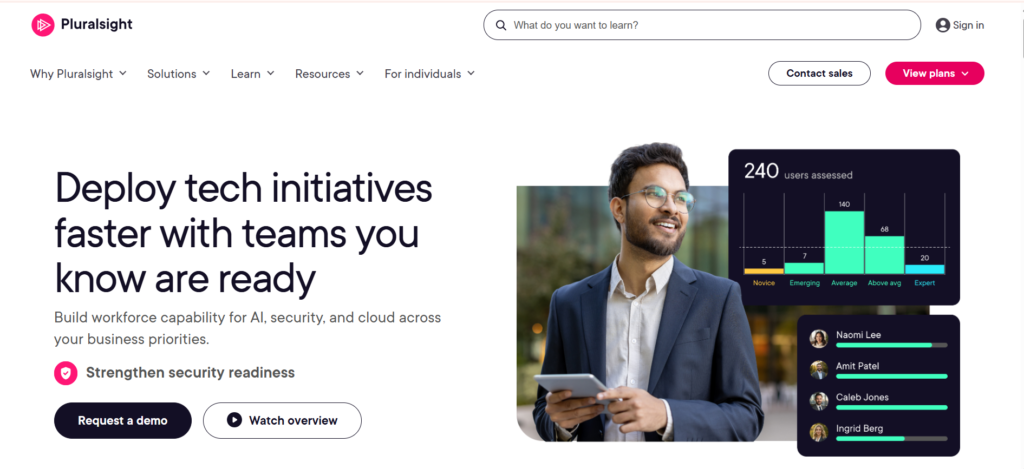Open the View plans dropdown
Screen dimensions: 1024x469
(934, 73)
